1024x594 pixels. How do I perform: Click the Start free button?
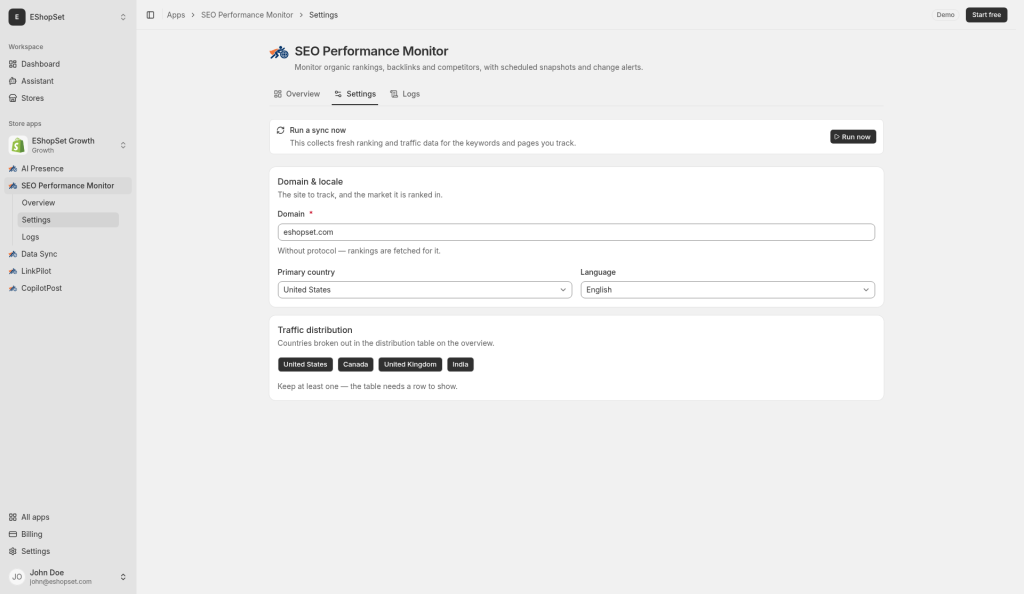pos(986,15)
